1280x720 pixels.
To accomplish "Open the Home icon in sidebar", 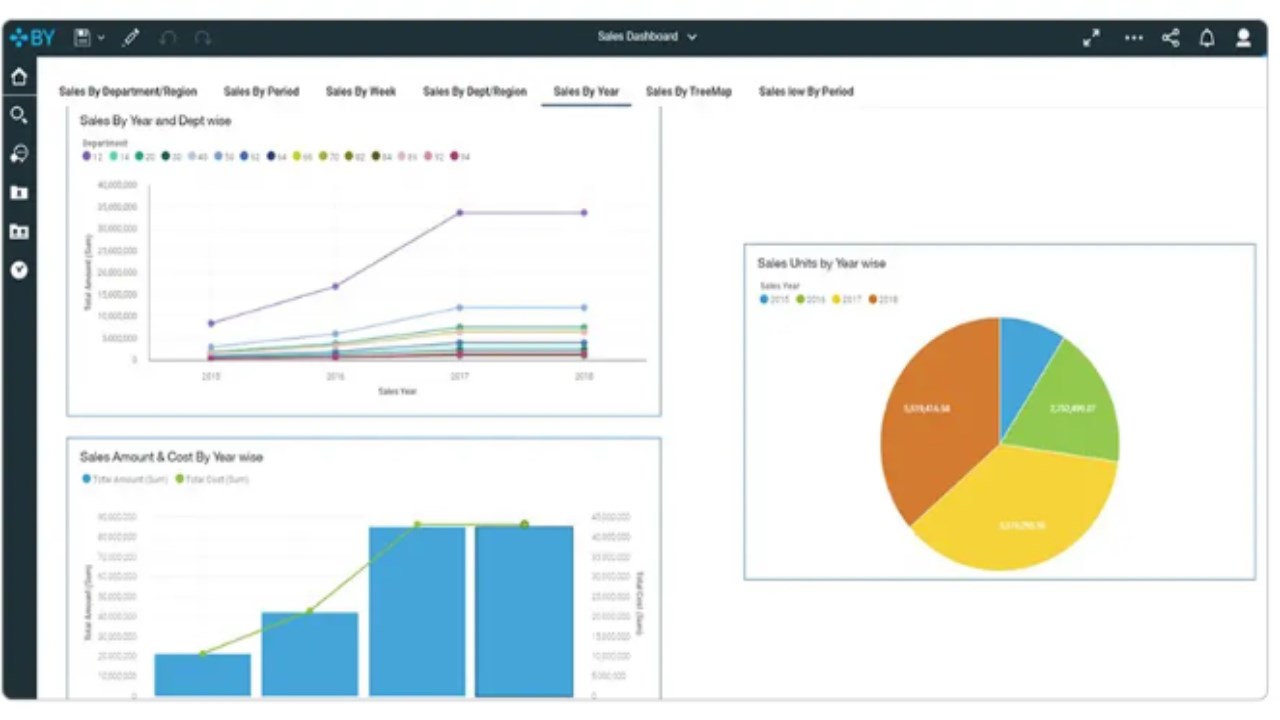I will point(19,77).
